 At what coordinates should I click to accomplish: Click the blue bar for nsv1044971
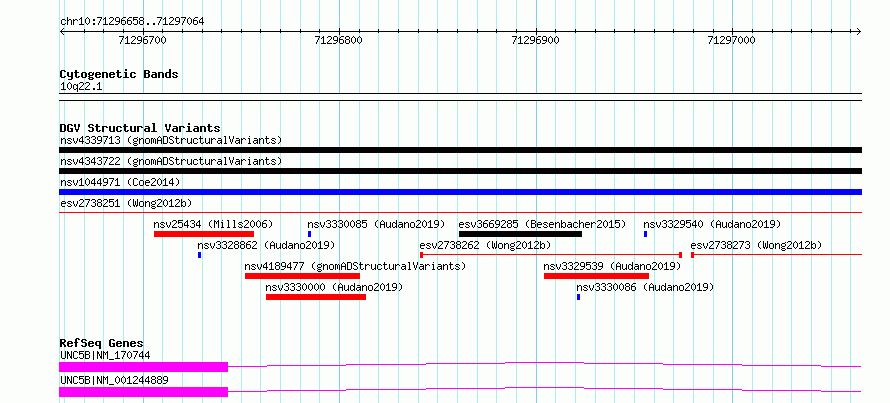(460, 192)
